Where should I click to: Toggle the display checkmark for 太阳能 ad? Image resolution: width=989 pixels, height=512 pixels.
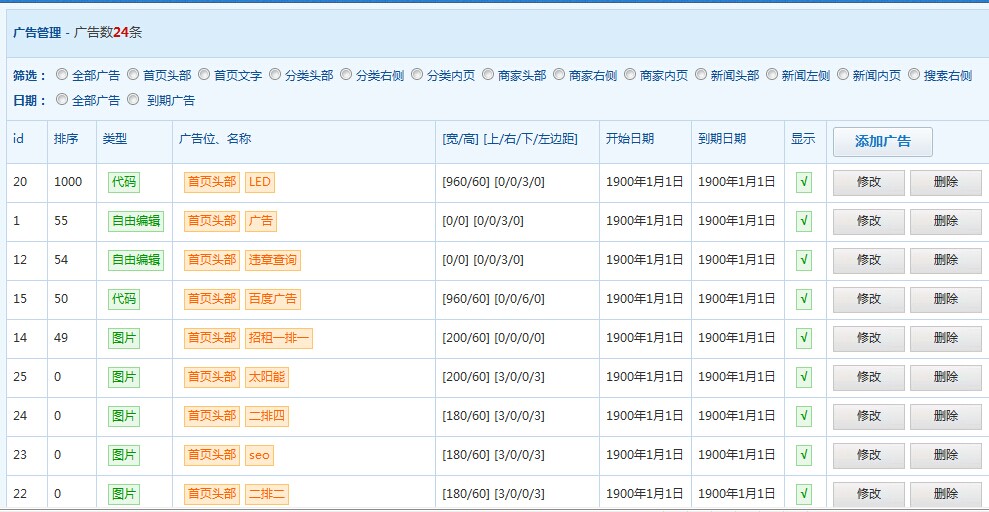(804, 377)
